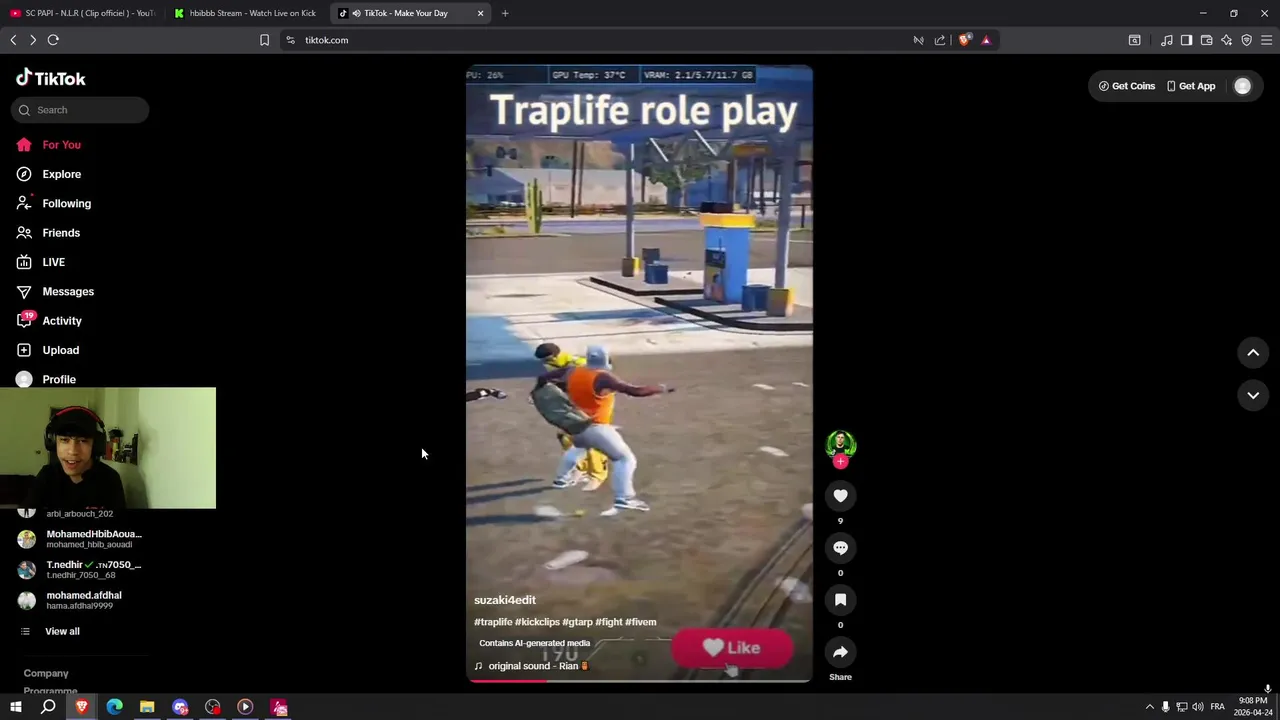The width and height of the screenshot is (1280, 720).
Task: Open the #fivem hashtag
Action: tap(641, 622)
